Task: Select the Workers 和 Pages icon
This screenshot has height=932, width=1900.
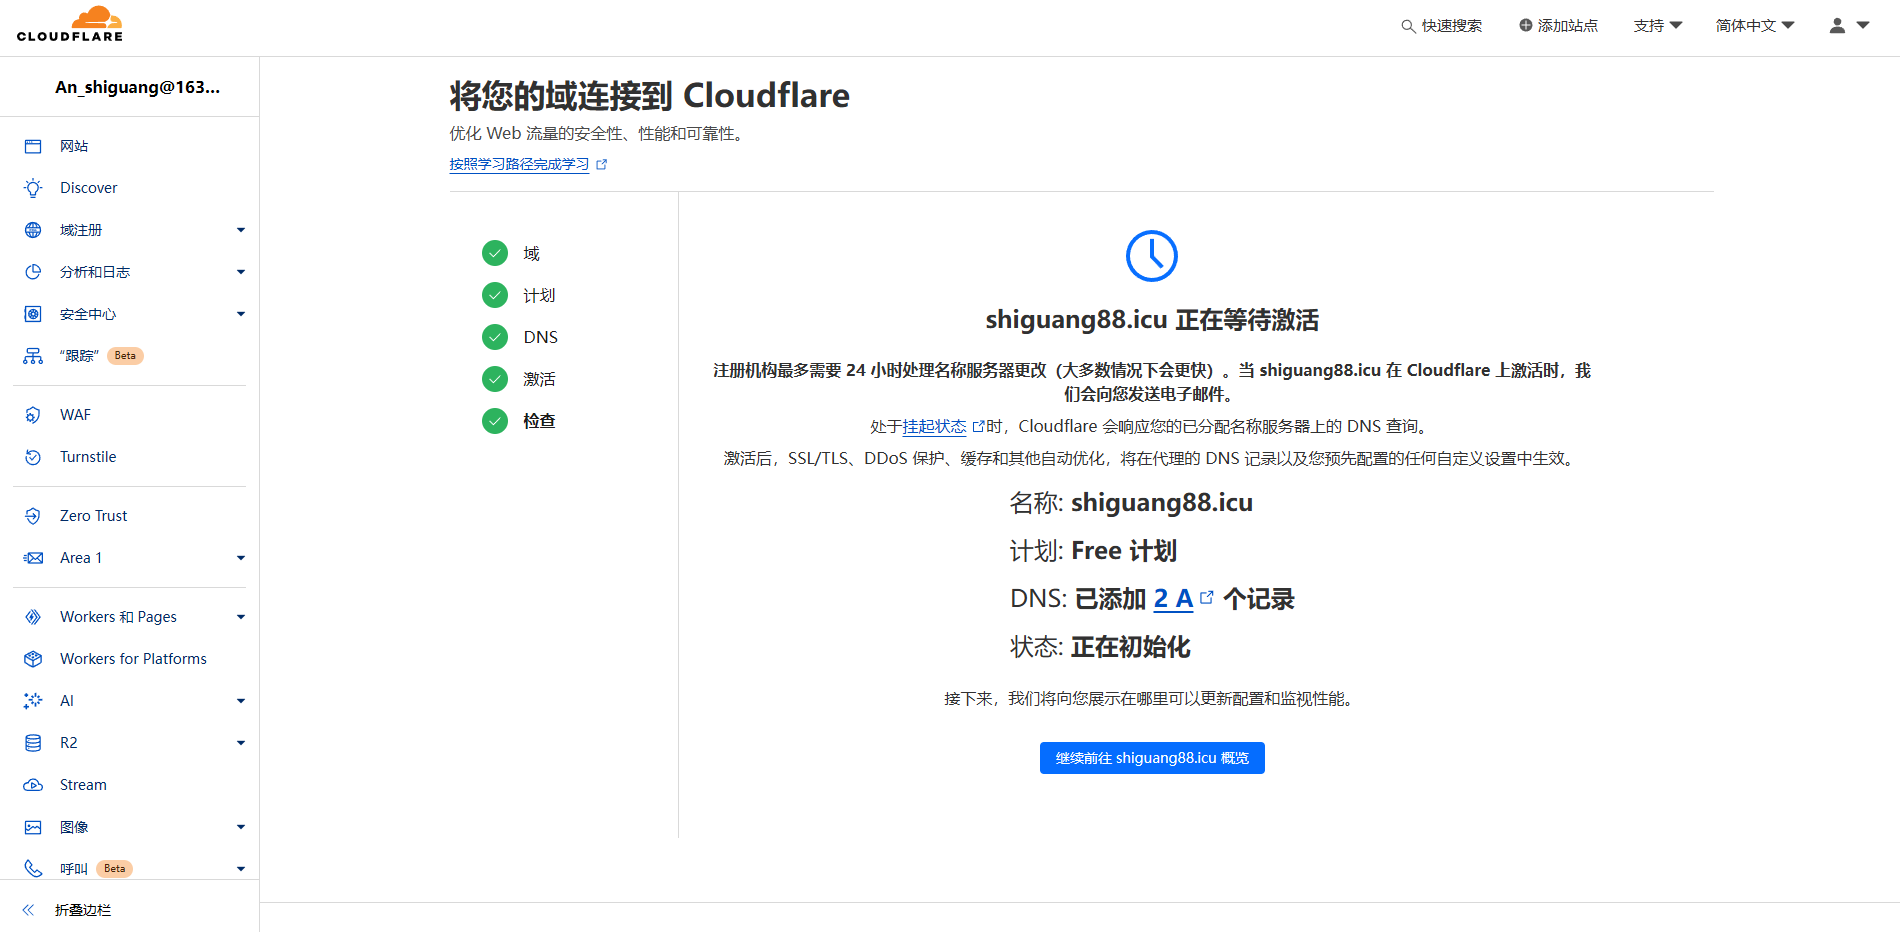Action: click(33, 617)
